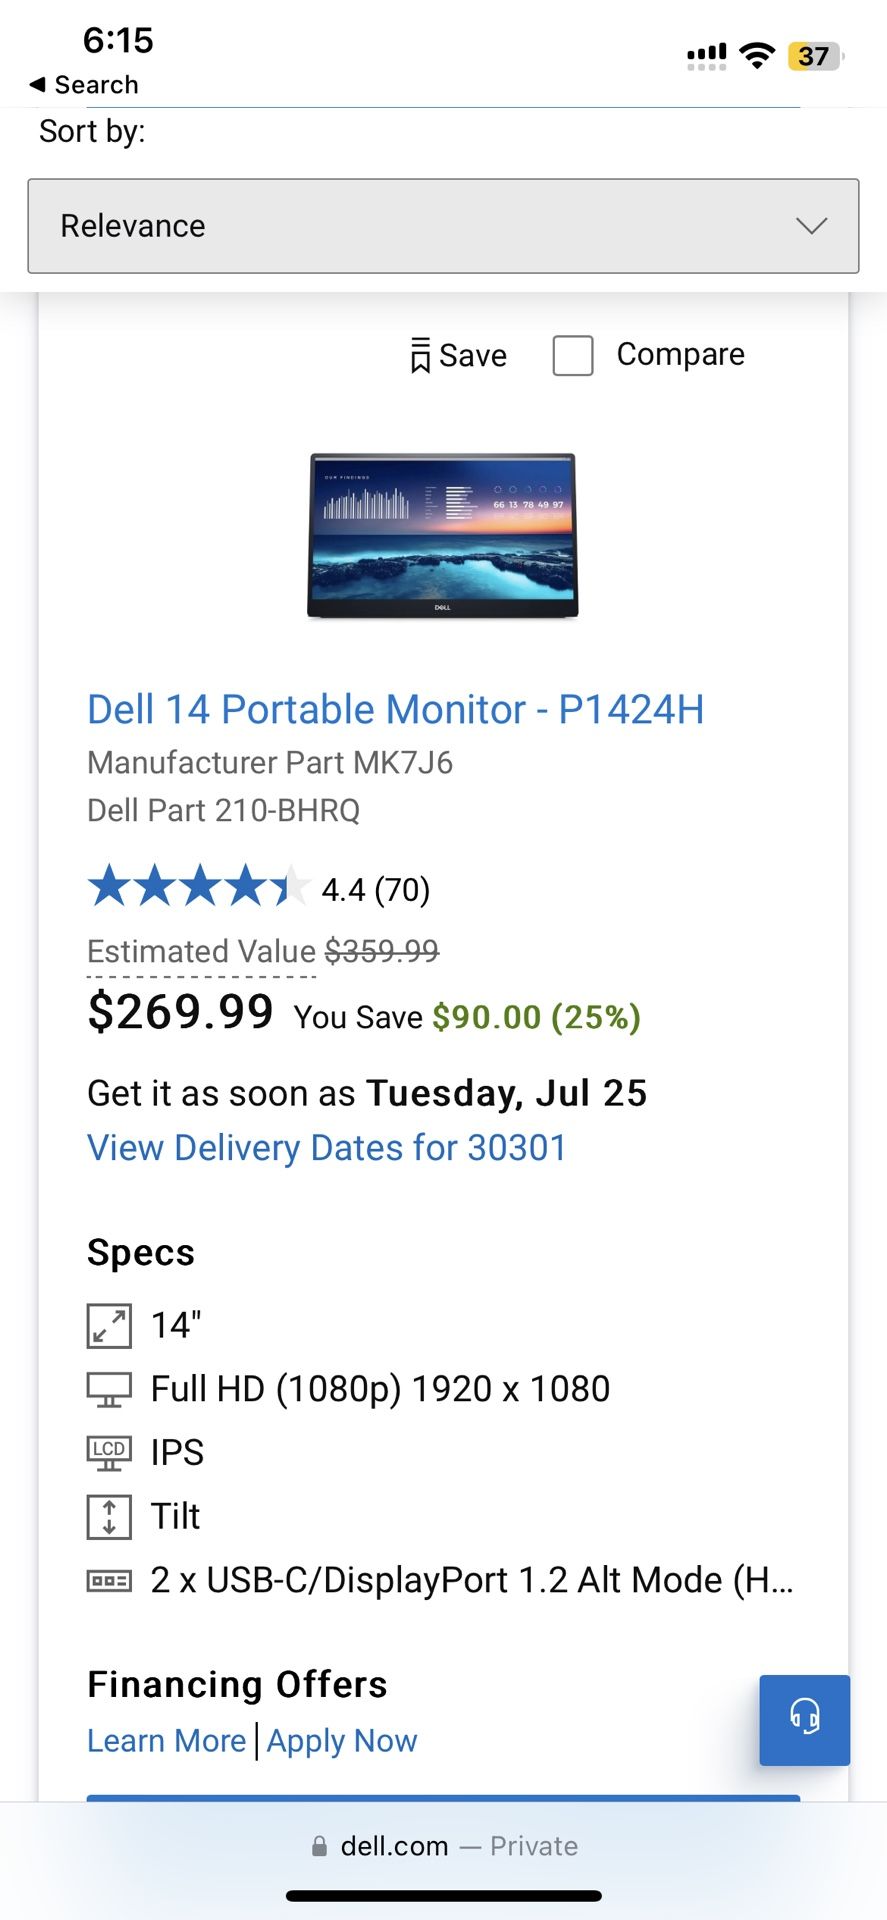Screen dimensions: 887x1920
Task: Open Dell 14 Portable Monitor product link
Action: click(395, 710)
